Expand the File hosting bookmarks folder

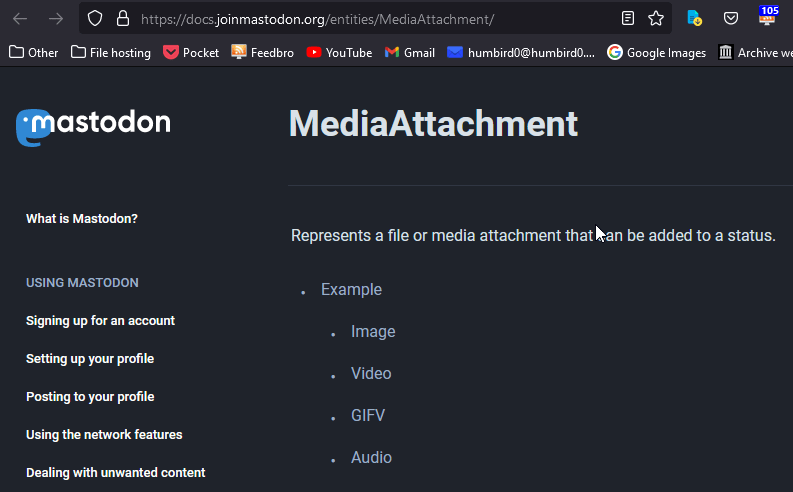pyautogui.click(x=110, y=52)
